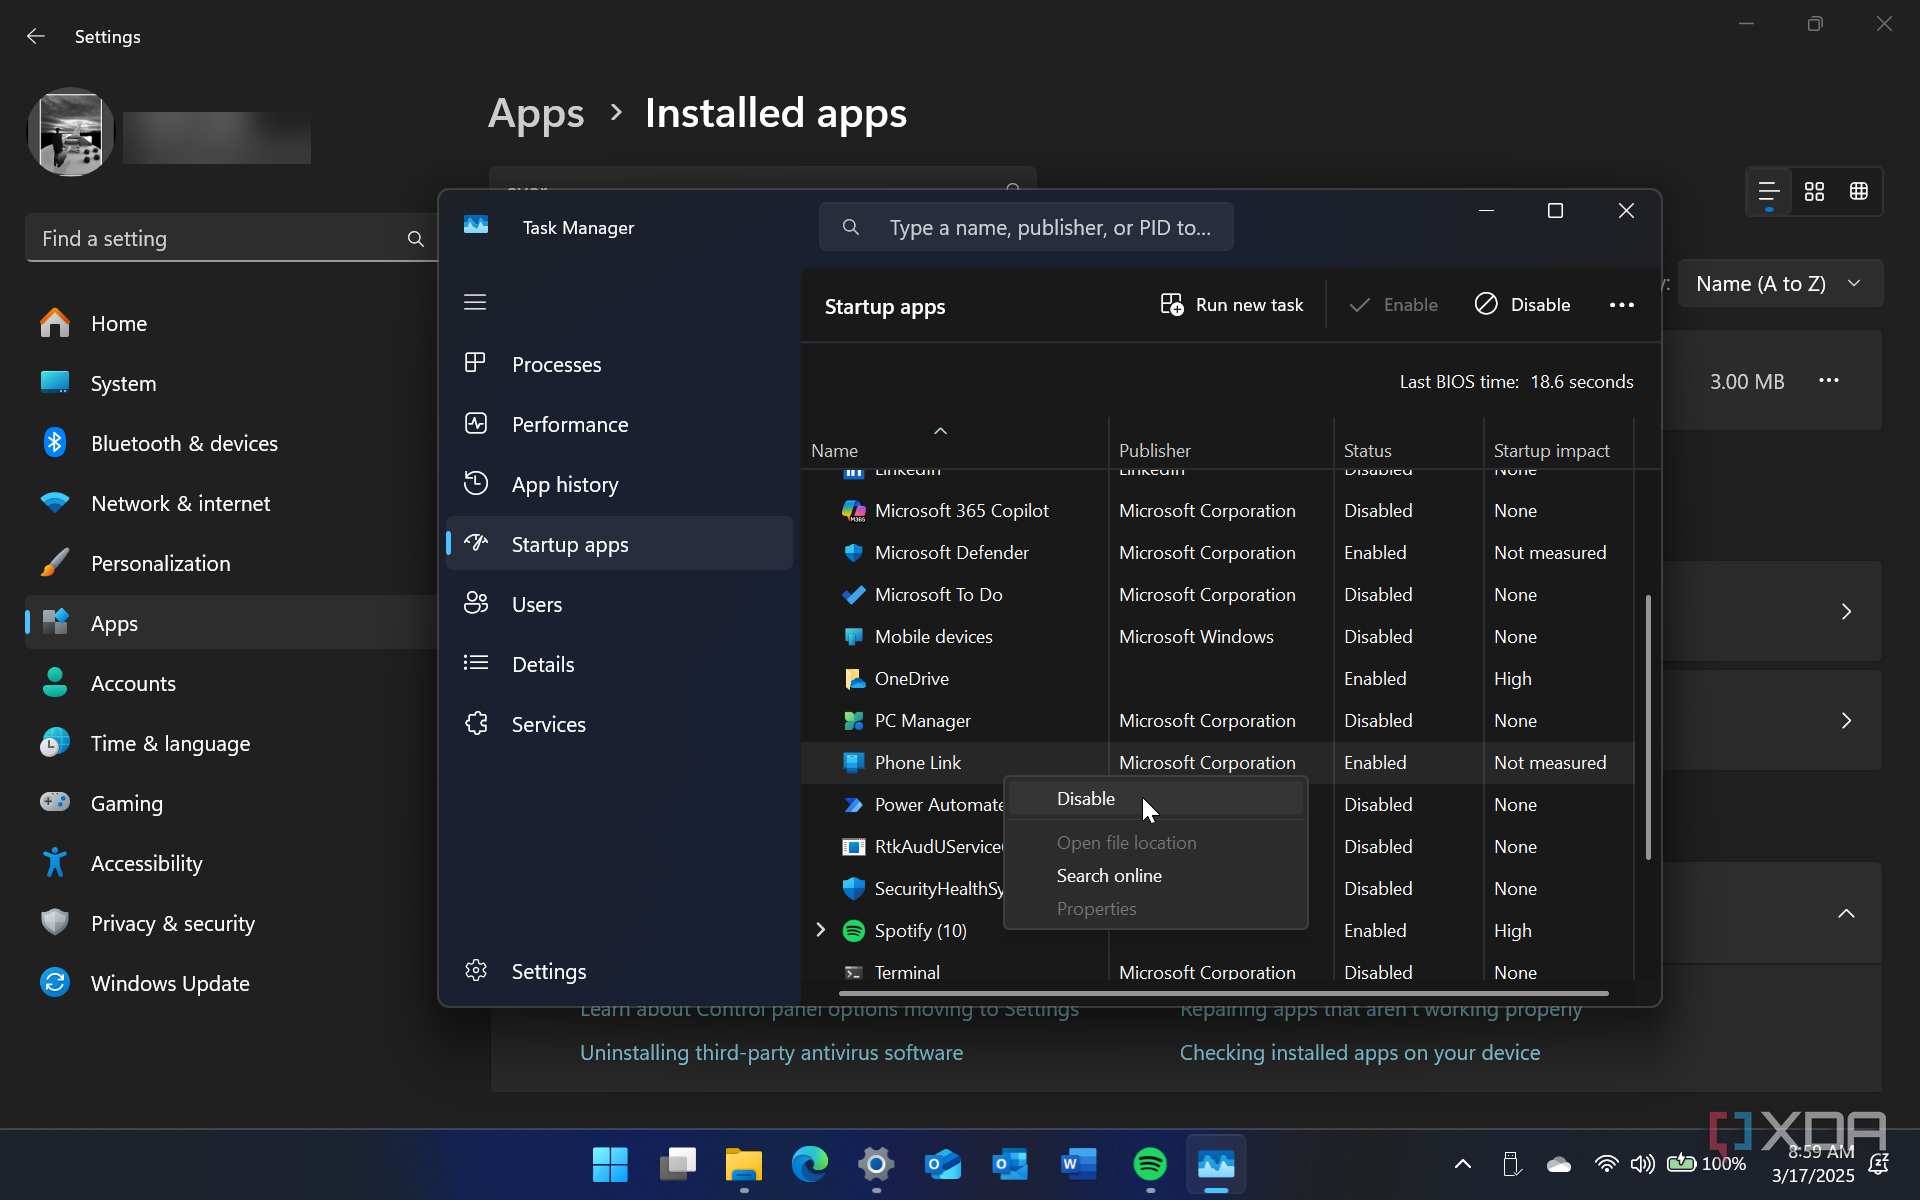This screenshot has width=1920, height=1200.
Task: Go to App history
Action: 564,485
